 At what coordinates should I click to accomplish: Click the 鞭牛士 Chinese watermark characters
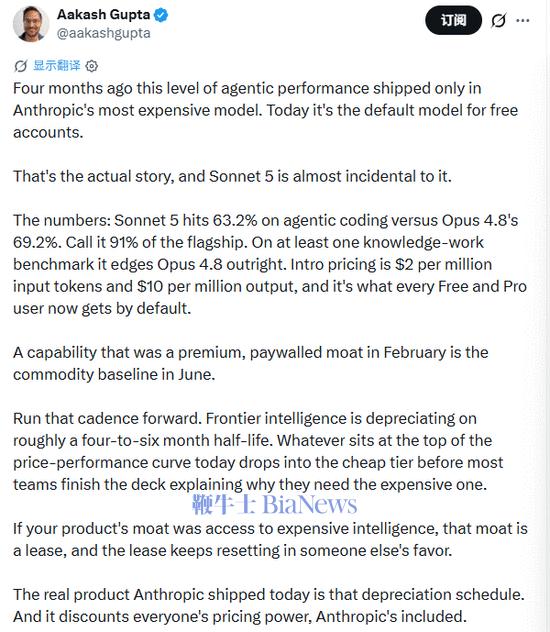coord(224,504)
